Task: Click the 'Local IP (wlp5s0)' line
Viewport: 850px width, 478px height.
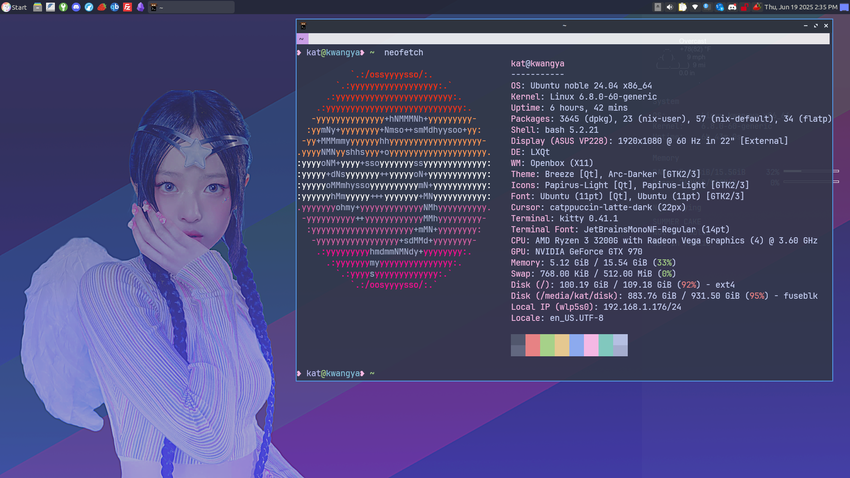Action: coord(596,307)
